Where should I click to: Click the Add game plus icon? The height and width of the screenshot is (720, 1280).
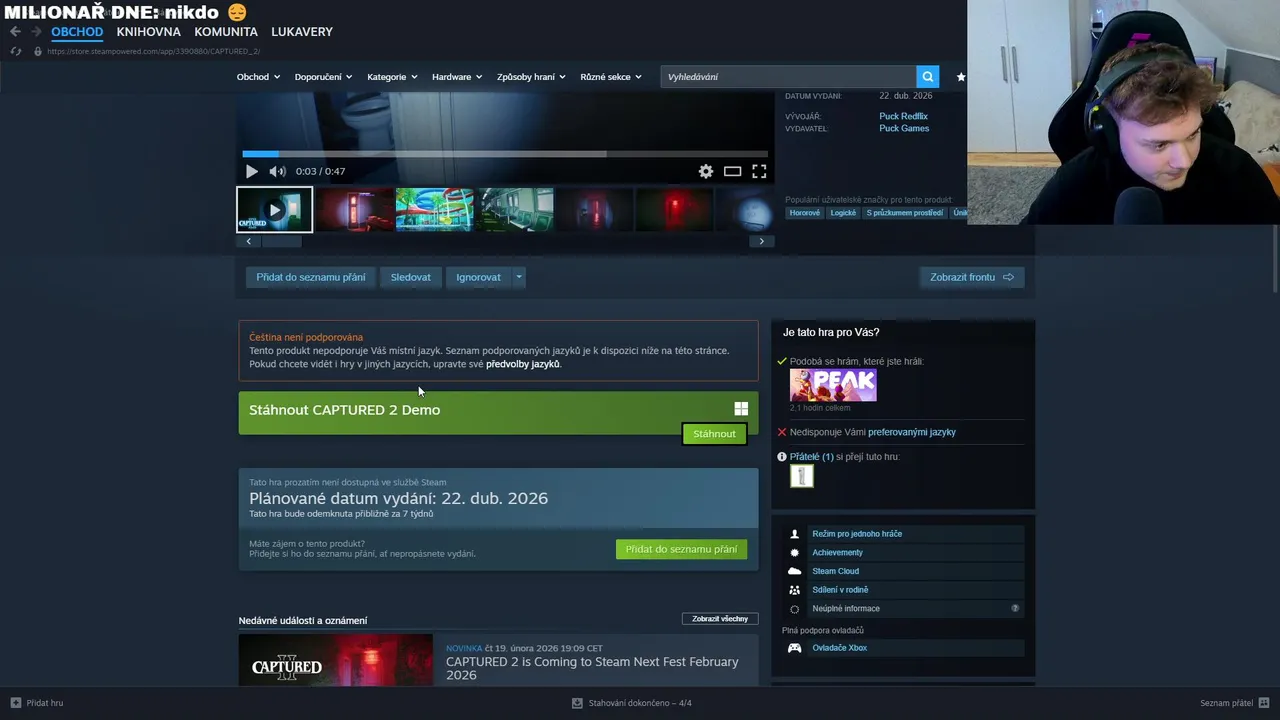point(15,703)
